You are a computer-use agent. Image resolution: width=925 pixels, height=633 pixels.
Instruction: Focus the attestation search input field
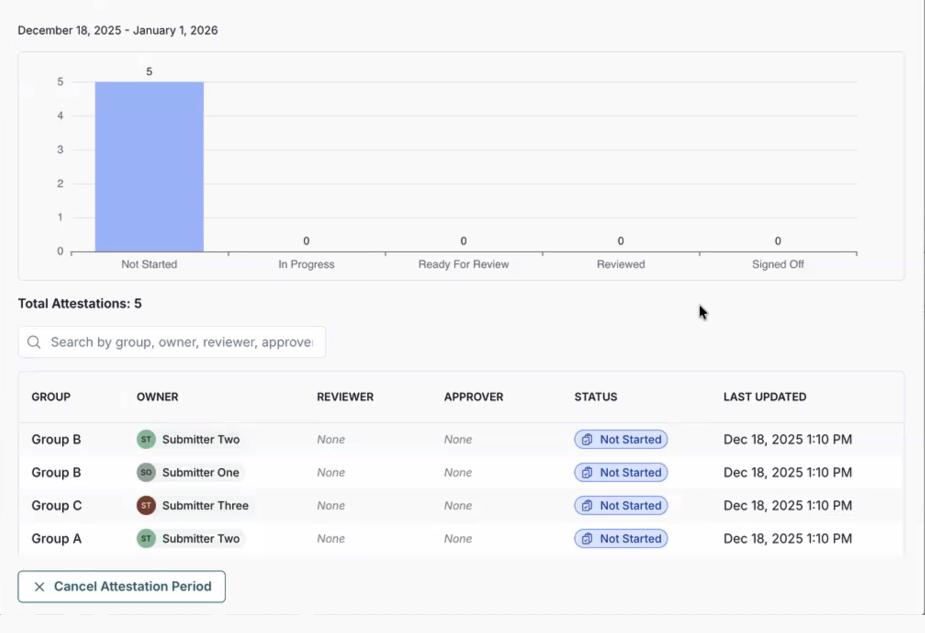(x=181, y=342)
